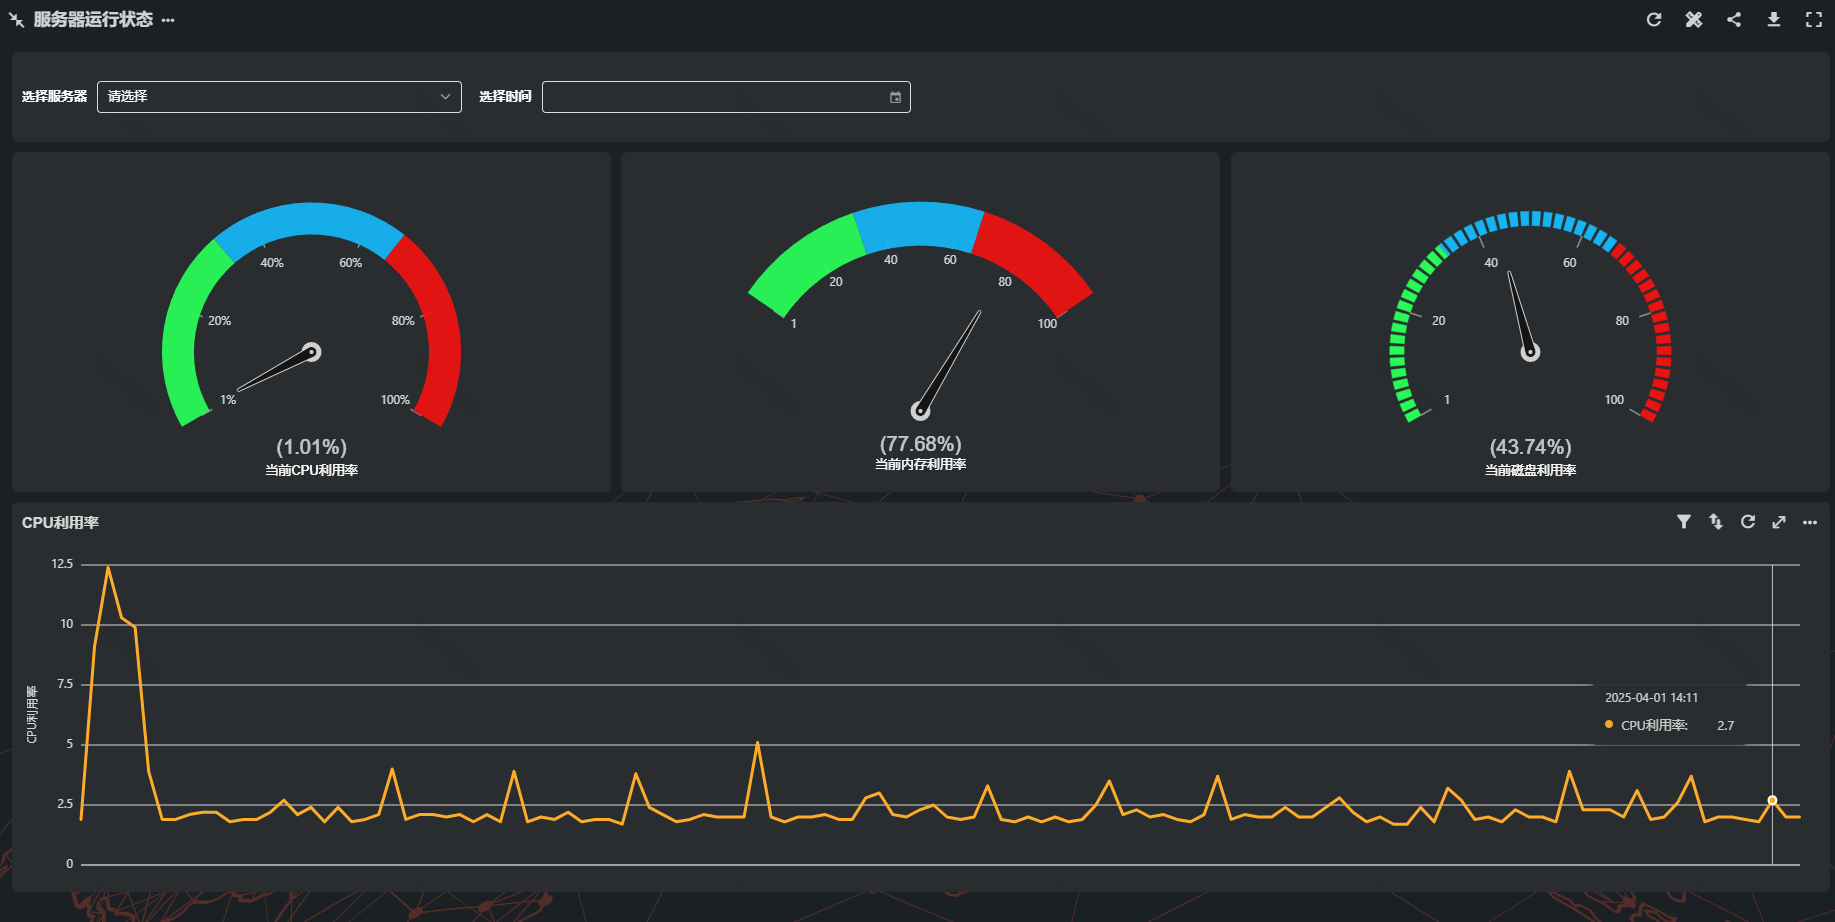This screenshot has width=1835, height=922.
Task: Refresh the dashboard from the top toolbar
Action: (1654, 20)
